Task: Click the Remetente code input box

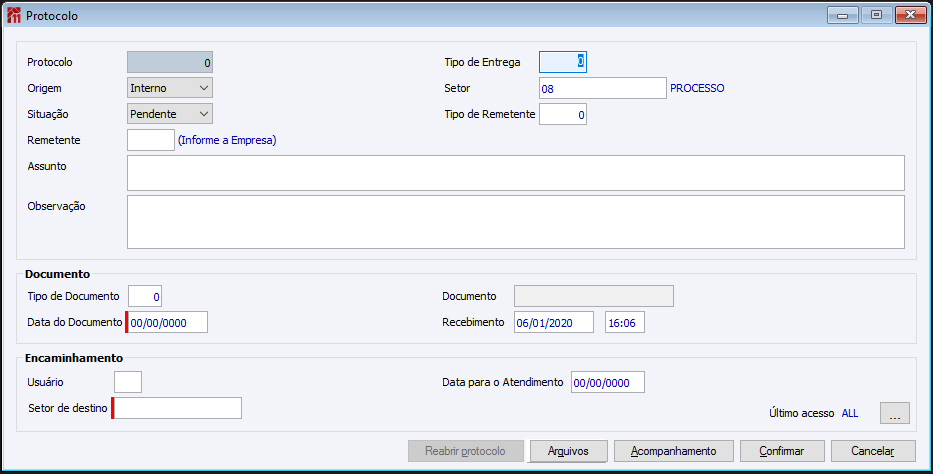Action: (x=151, y=140)
